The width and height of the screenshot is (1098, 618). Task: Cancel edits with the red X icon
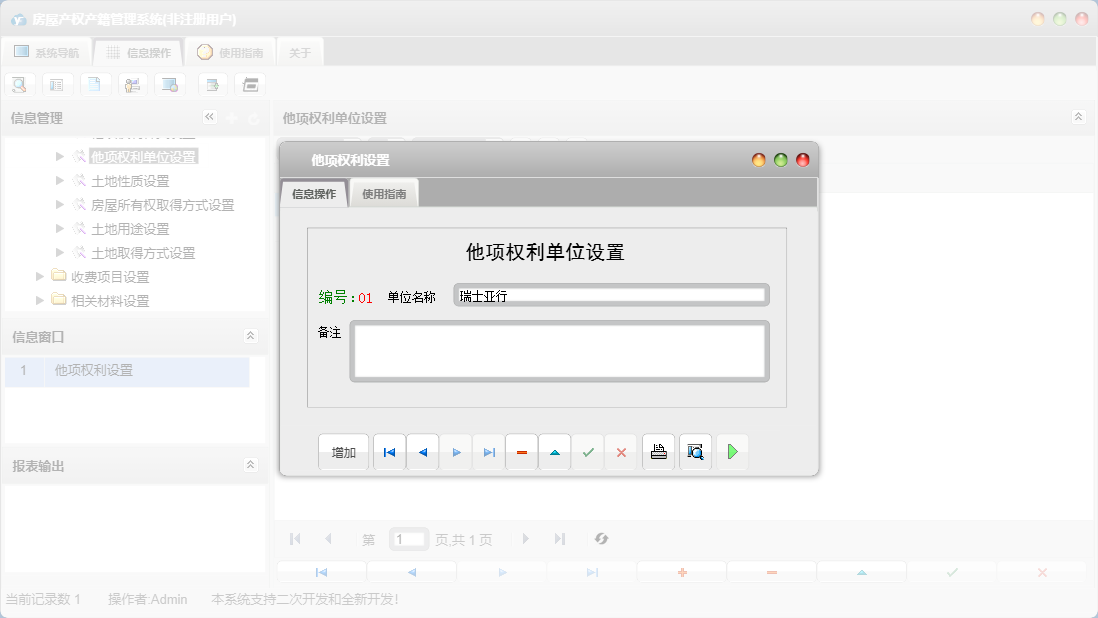click(621, 452)
